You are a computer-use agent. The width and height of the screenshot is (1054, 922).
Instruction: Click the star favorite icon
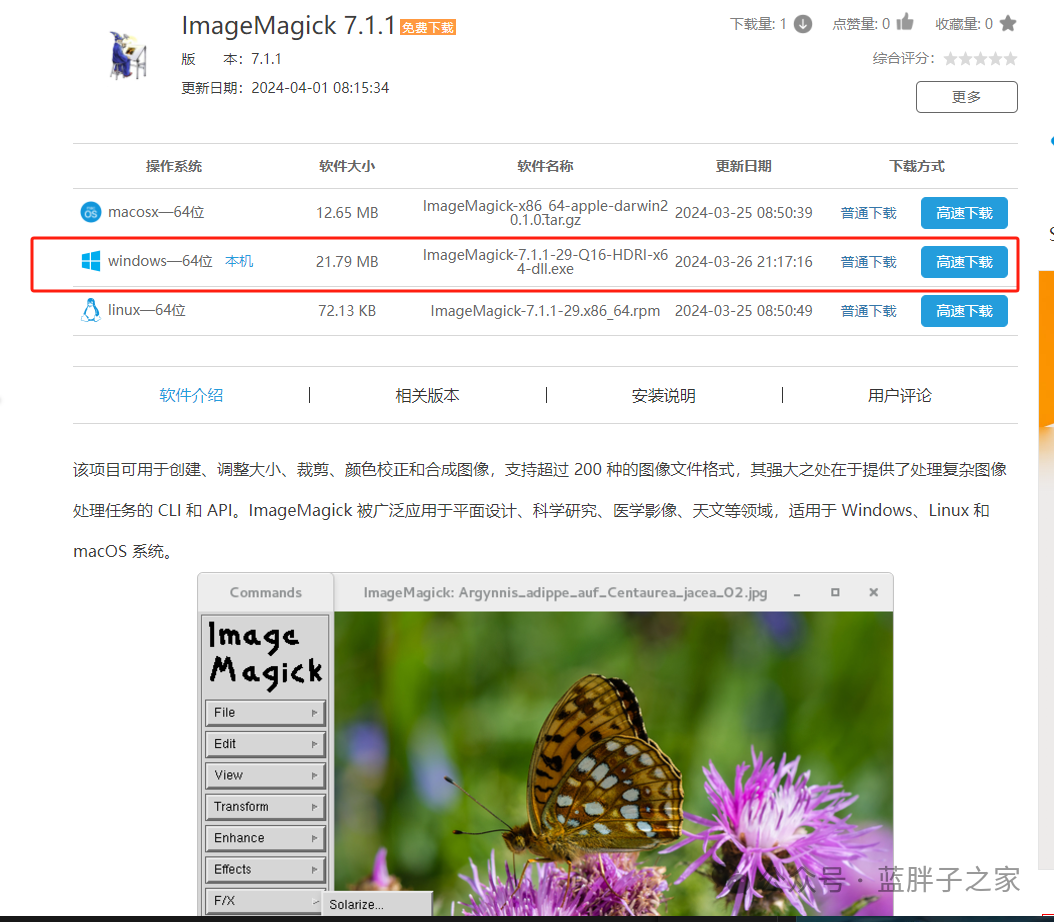(1008, 23)
